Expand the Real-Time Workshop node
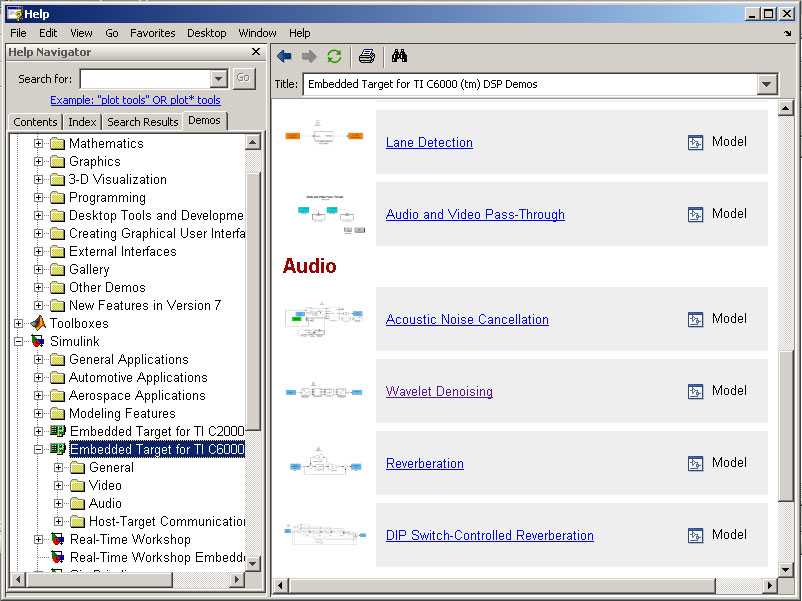 pos(38,539)
